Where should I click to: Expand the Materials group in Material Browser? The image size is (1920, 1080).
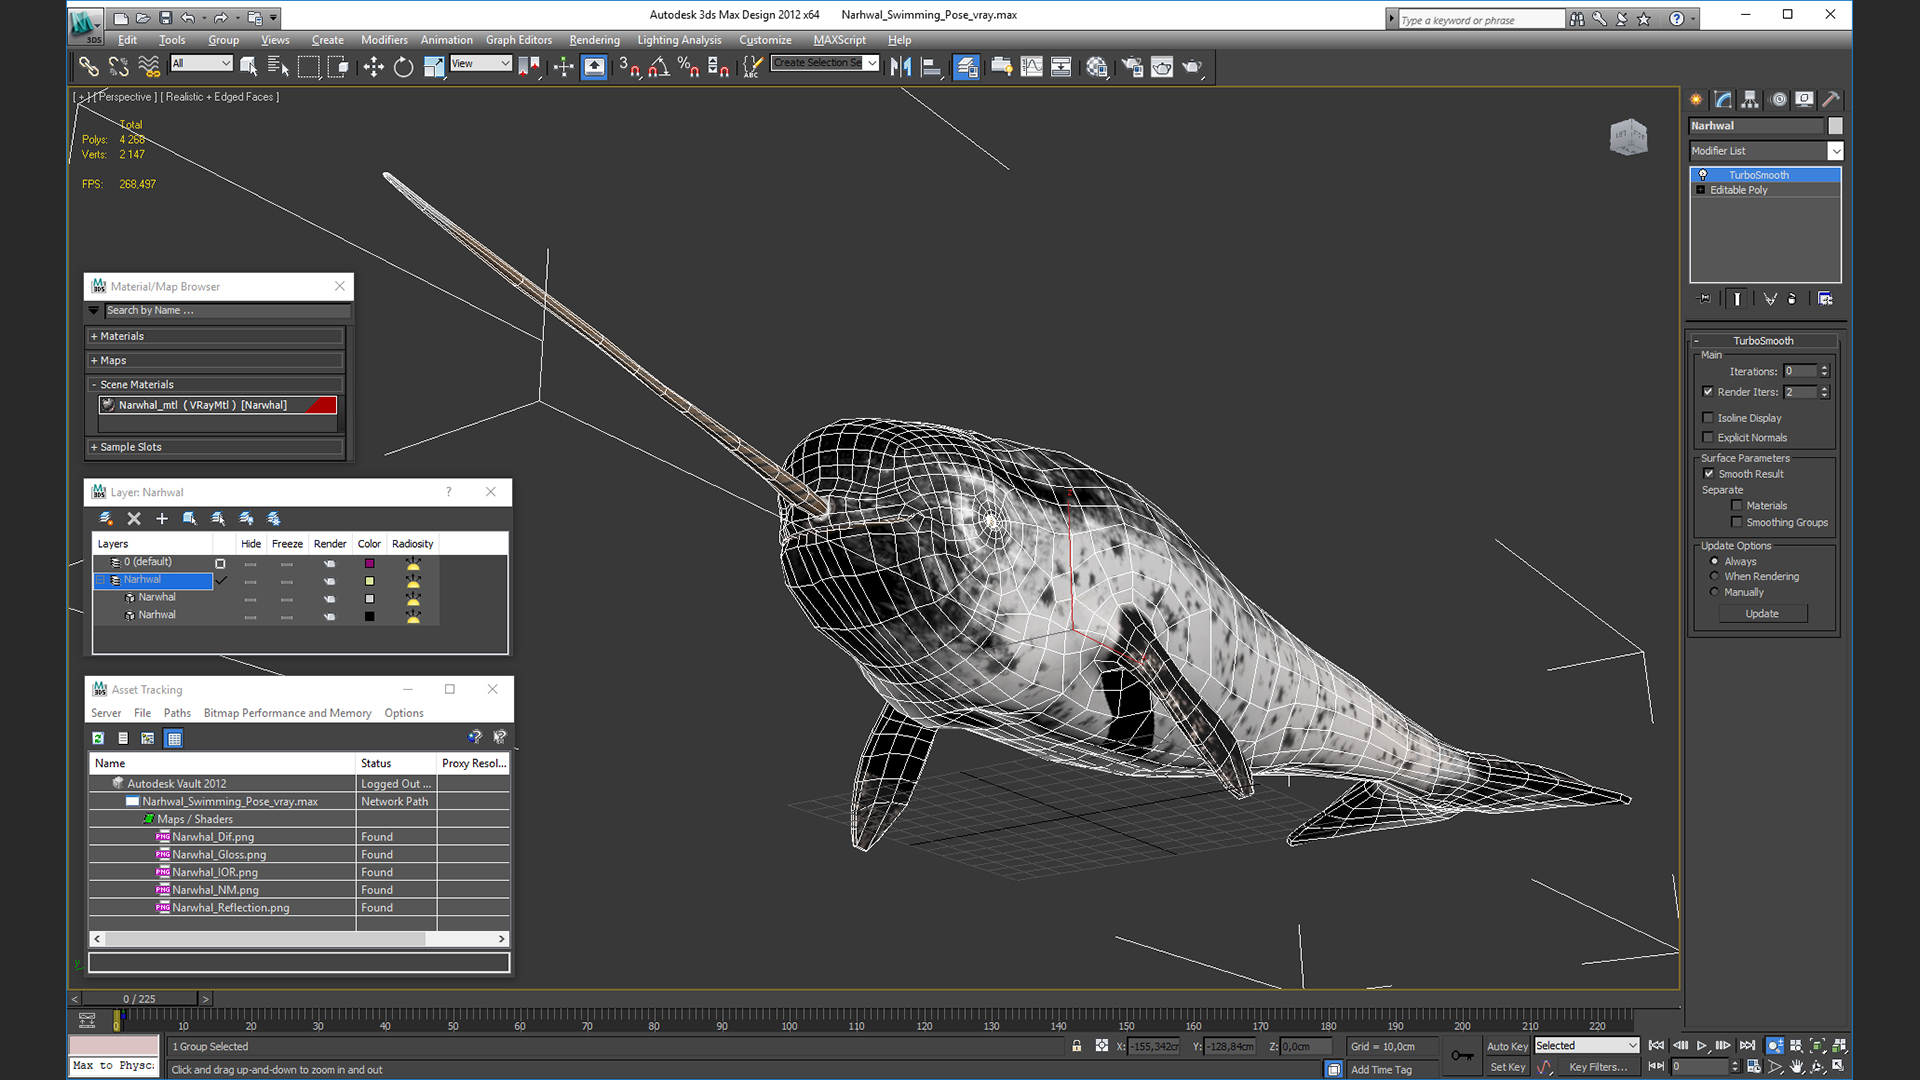(x=216, y=336)
